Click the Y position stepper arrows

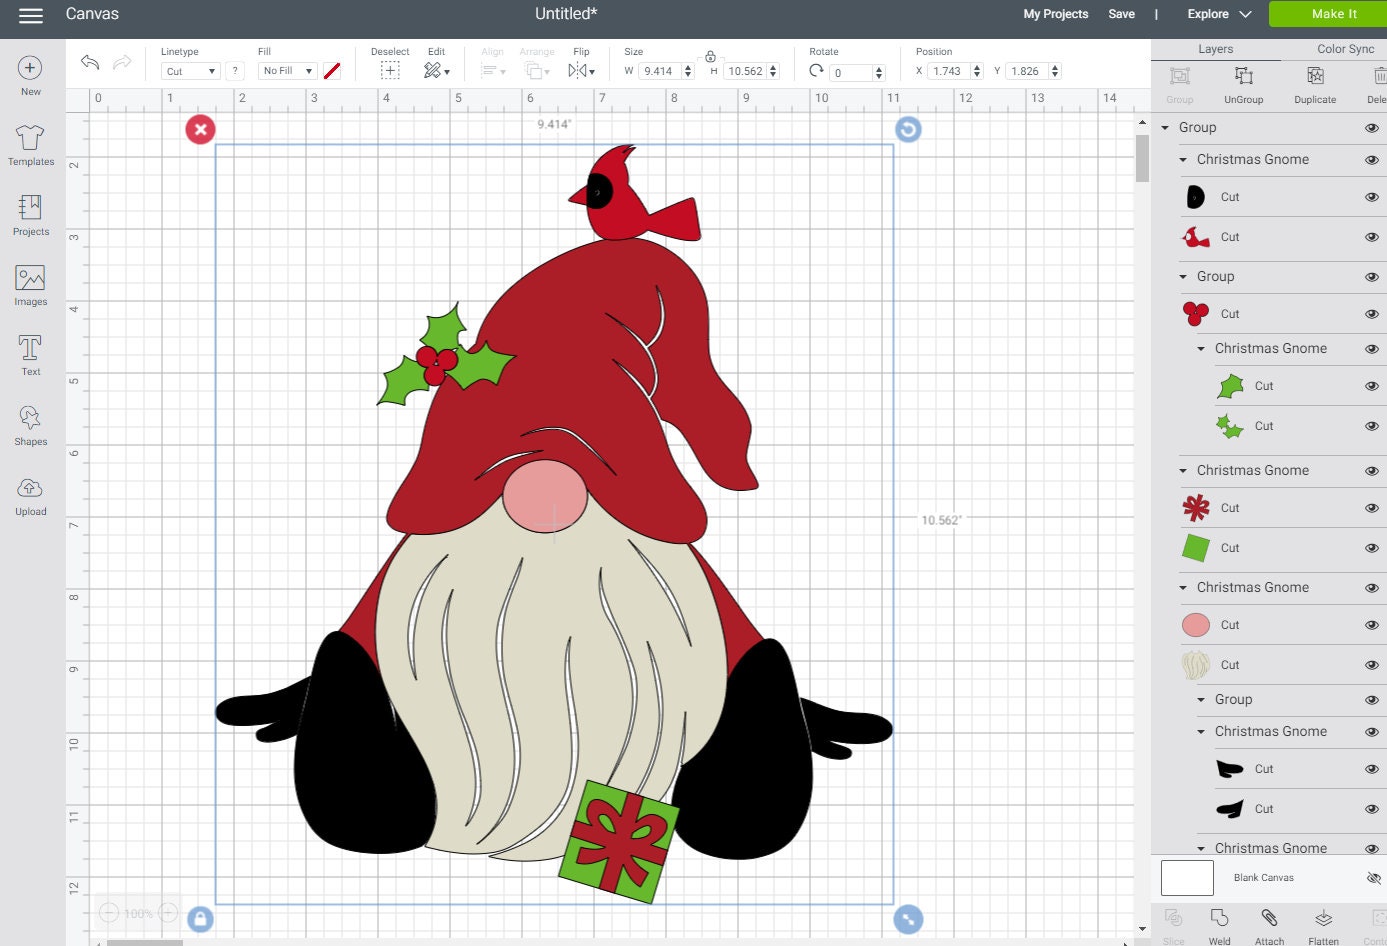click(1055, 71)
